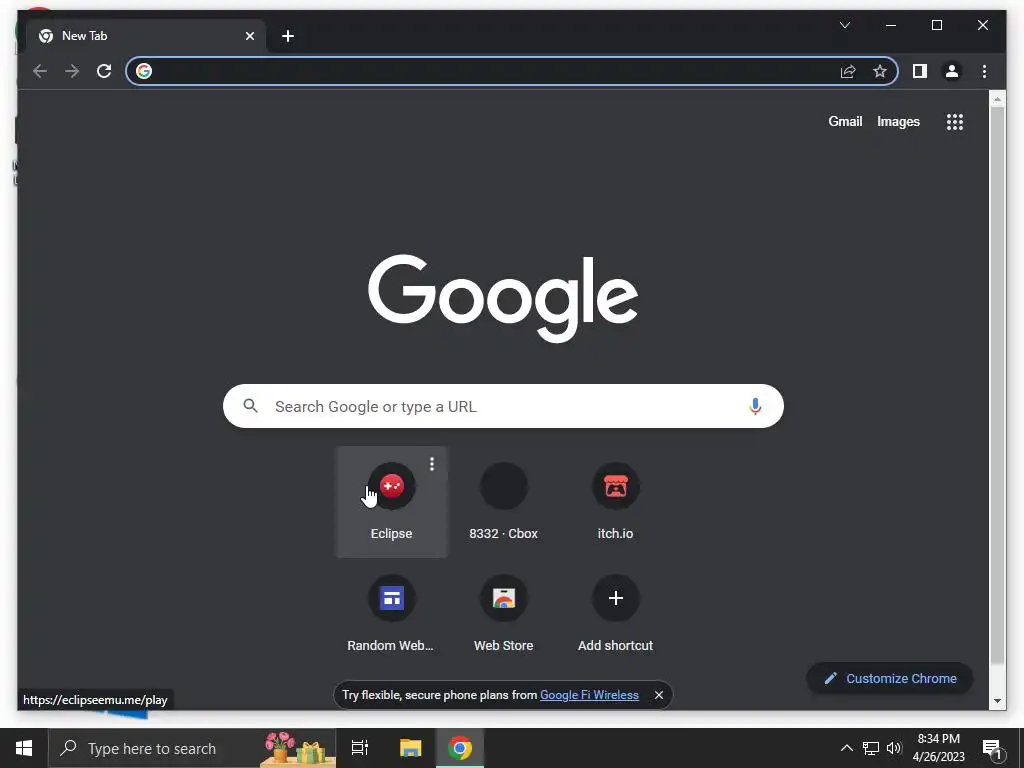Image resolution: width=1024 pixels, height=768 pixels.
Task: Select the New Tab browser tab
Action: click(x=146, y=36)
